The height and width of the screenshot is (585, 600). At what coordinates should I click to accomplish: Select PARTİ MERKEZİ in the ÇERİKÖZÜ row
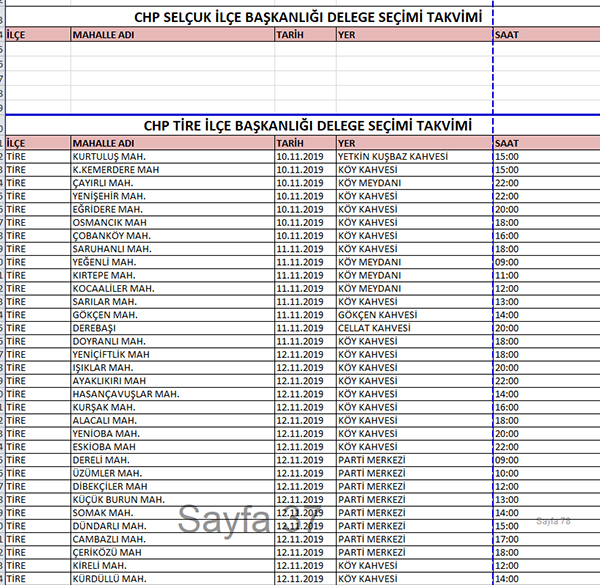coord(414,552)
